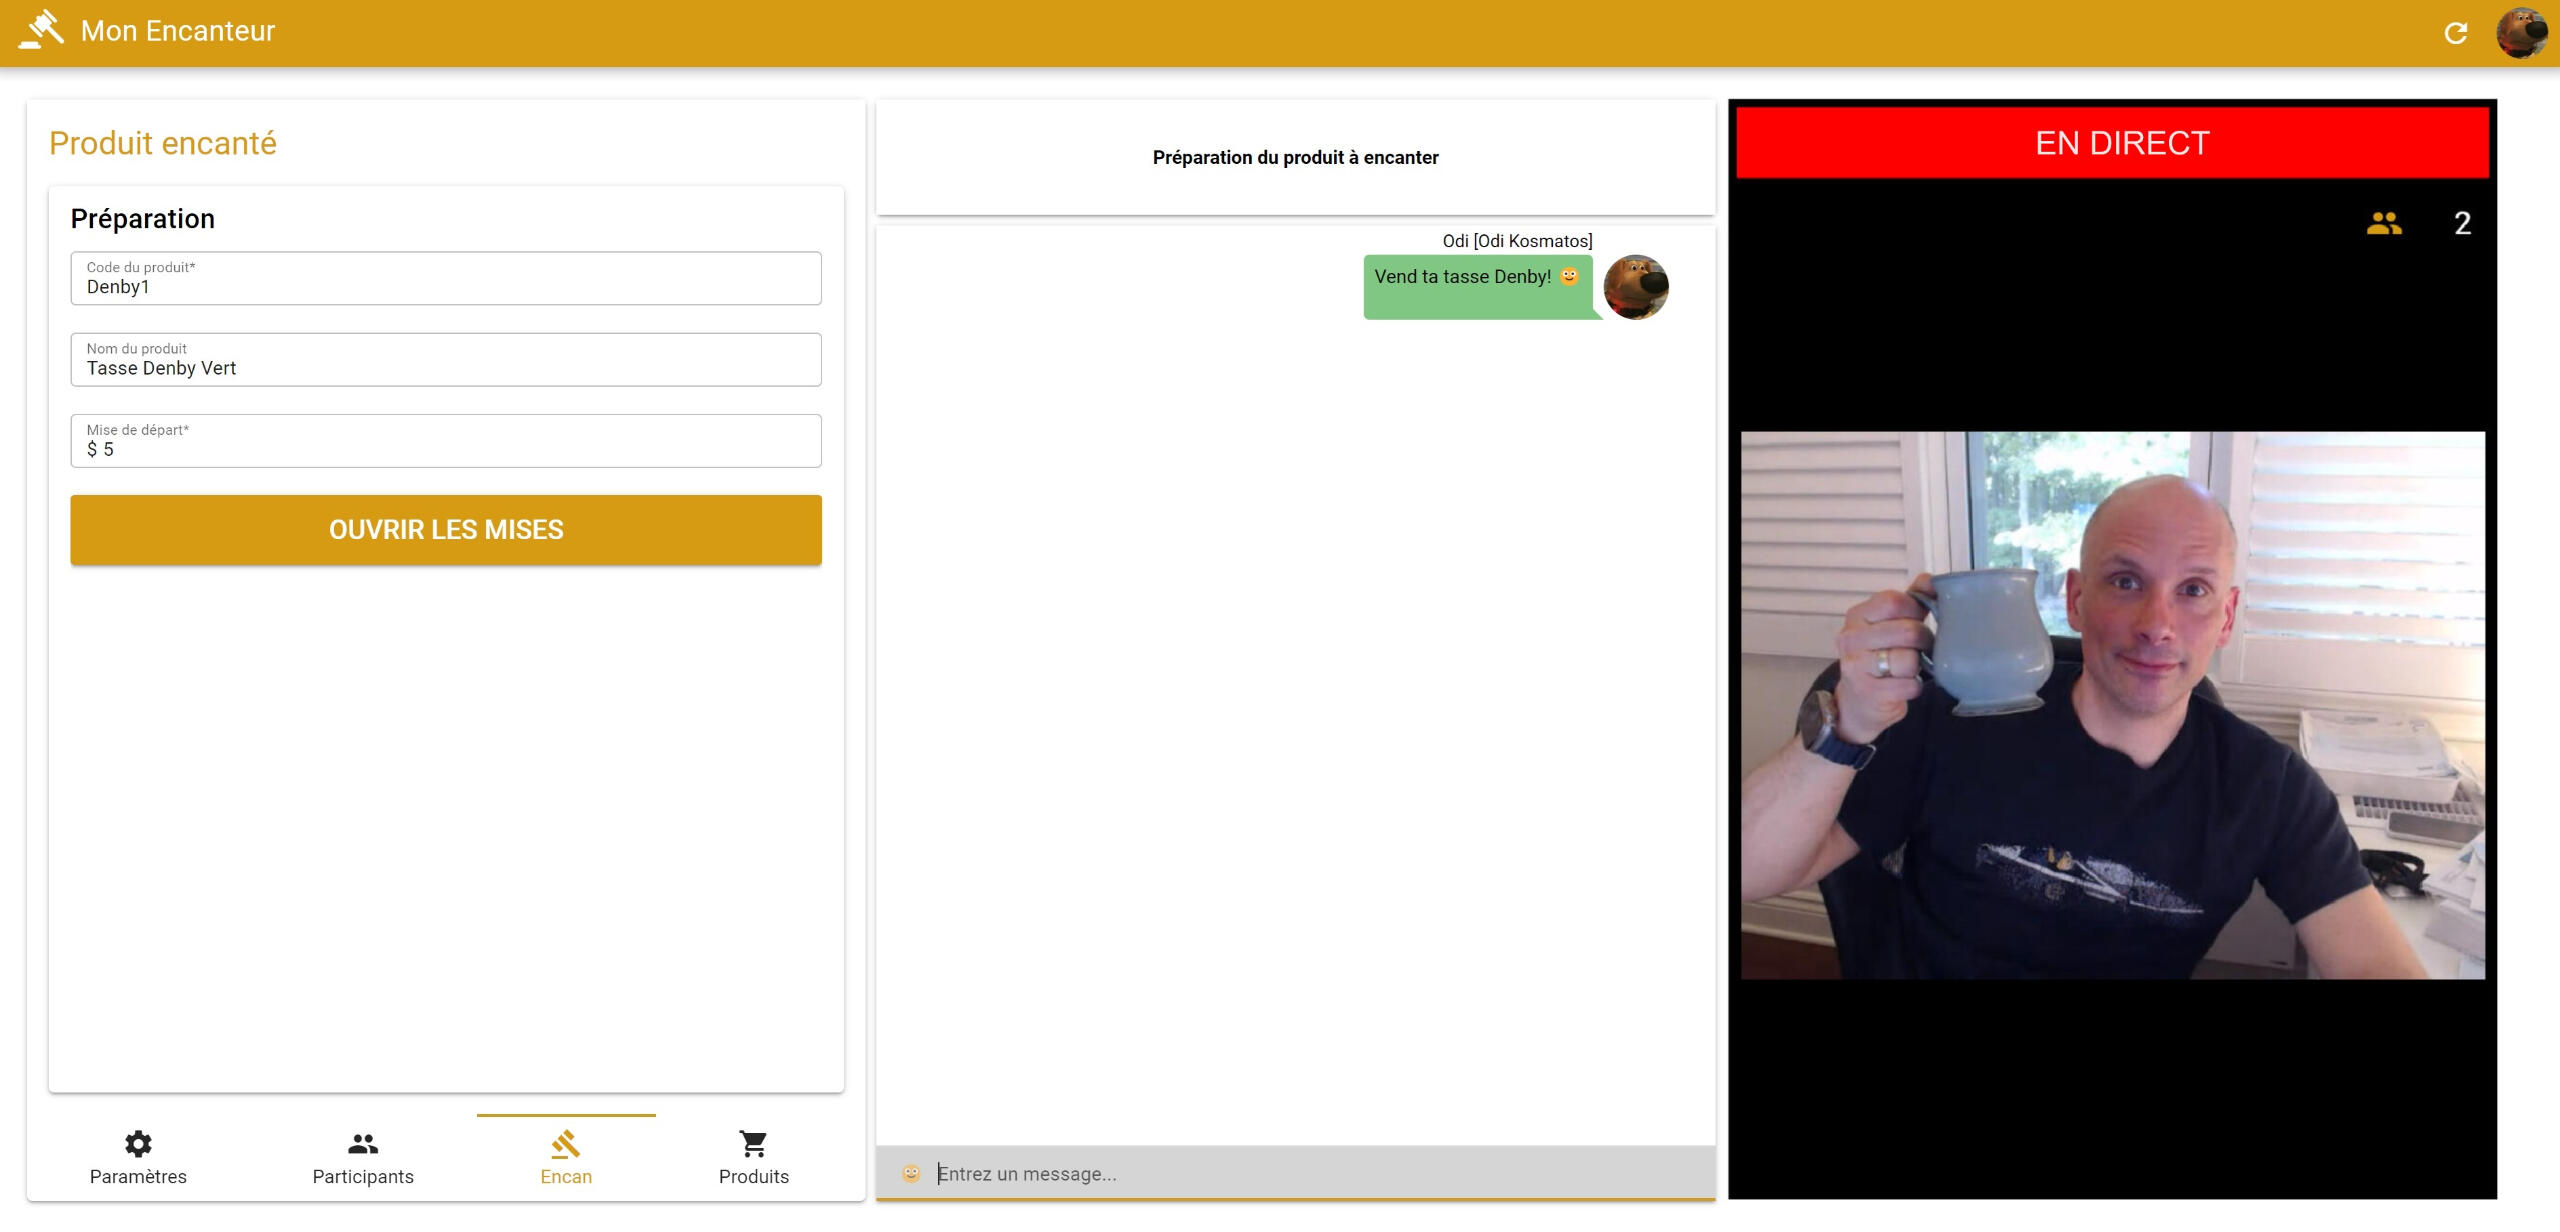Screen dimensions: 2560x1232
Task: Click the live video feed
Action: pyautogui.click(x=2112, y=705)
